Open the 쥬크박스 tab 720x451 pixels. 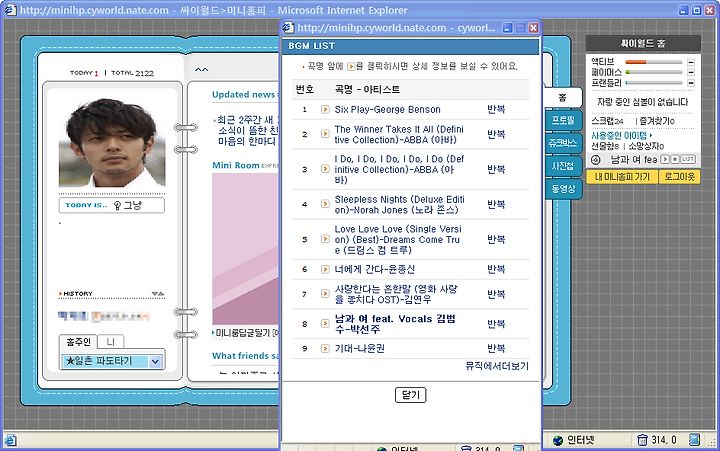point(563,143)
